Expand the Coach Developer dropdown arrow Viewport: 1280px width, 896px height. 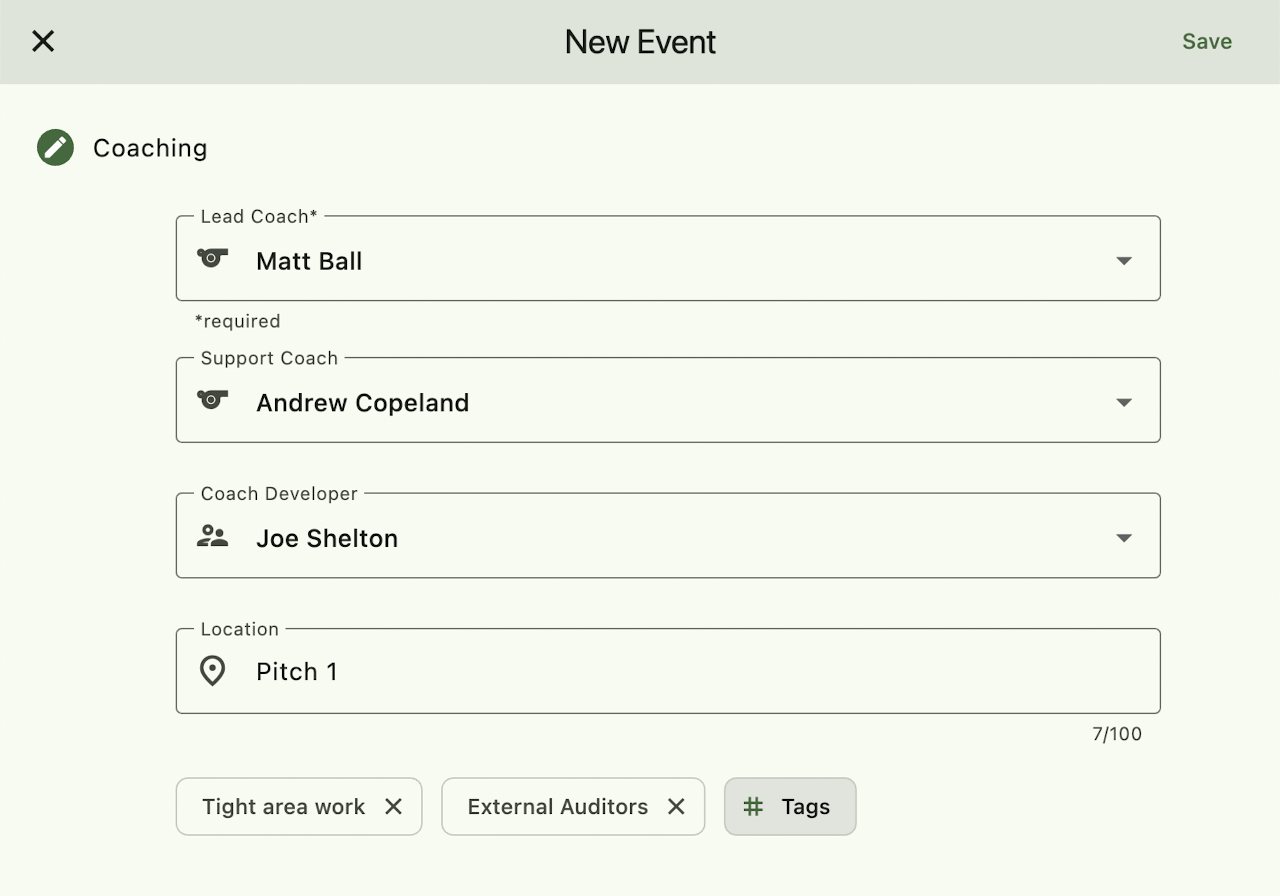1124,538
